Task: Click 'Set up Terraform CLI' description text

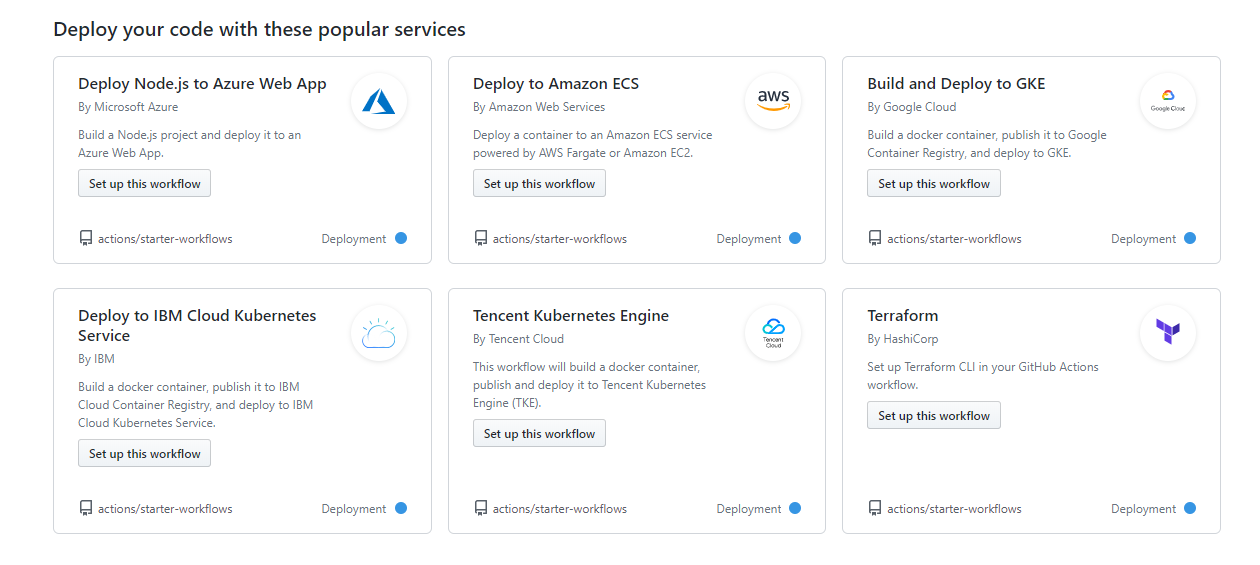Action: point(983,376)
